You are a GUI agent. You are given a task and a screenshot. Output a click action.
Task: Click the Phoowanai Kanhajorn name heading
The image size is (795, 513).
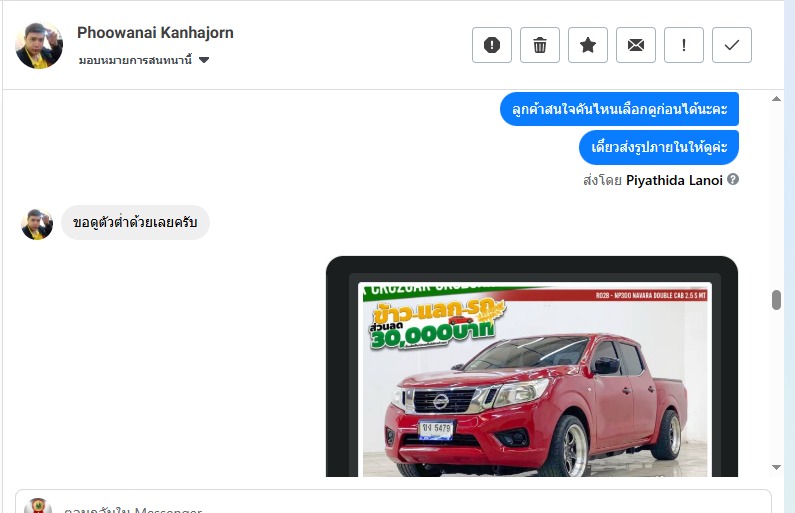(x=155, y=32)
